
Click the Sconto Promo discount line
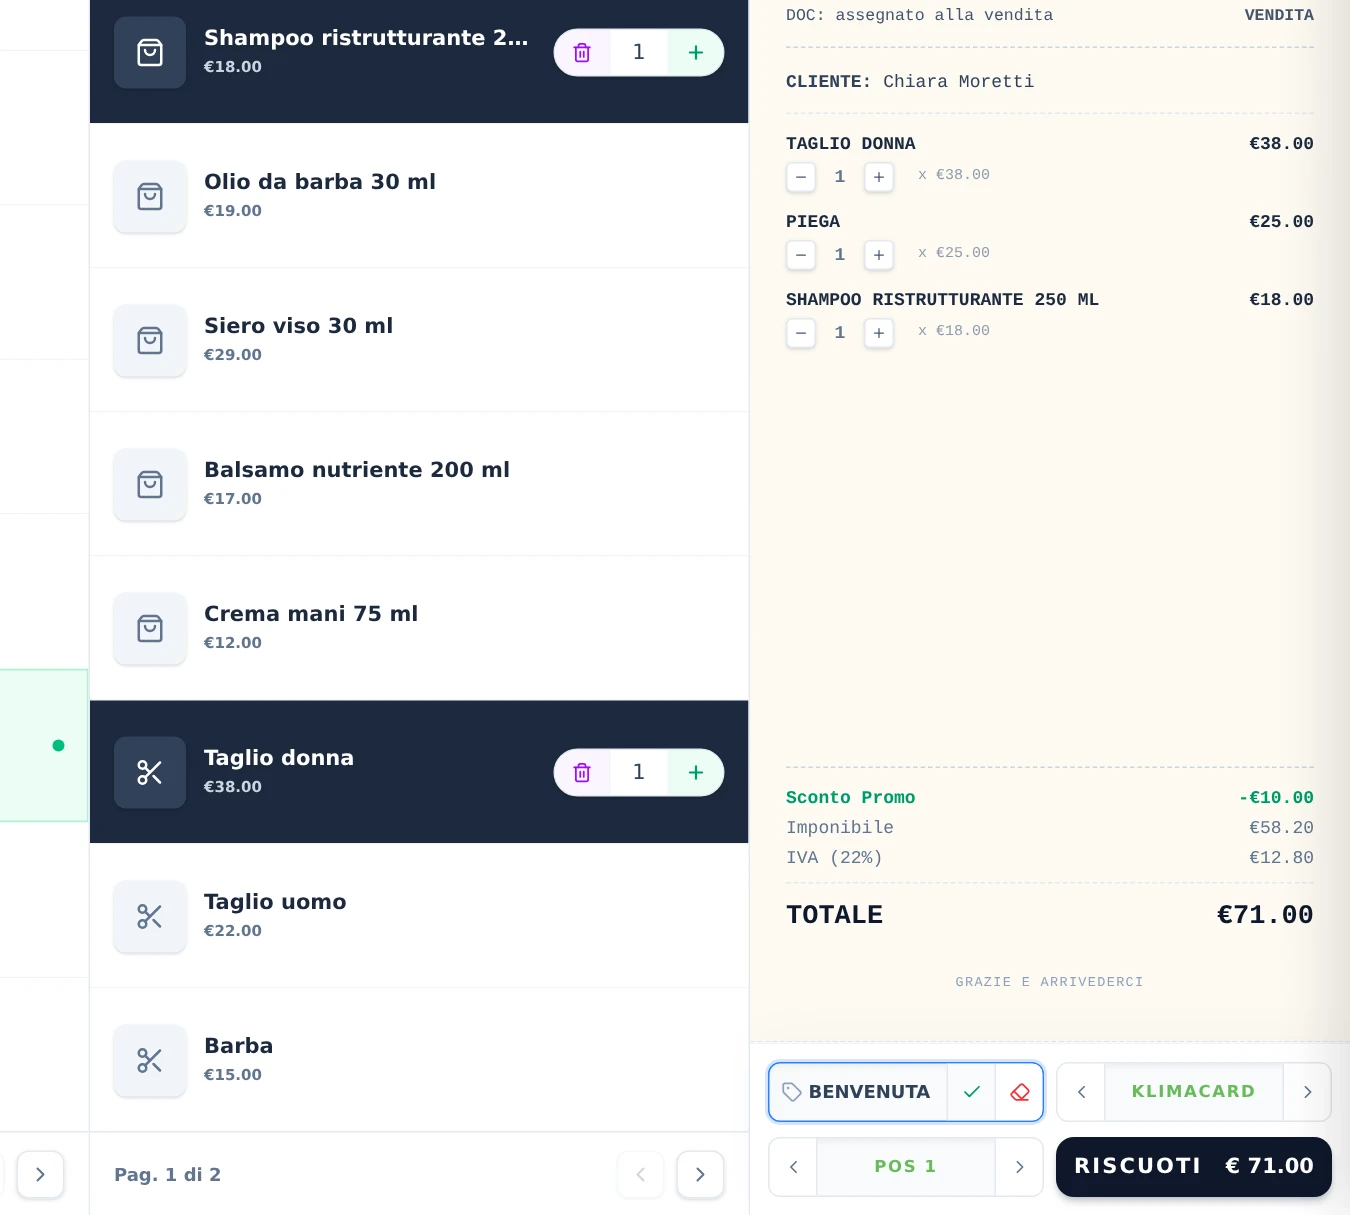[1049, 798]
